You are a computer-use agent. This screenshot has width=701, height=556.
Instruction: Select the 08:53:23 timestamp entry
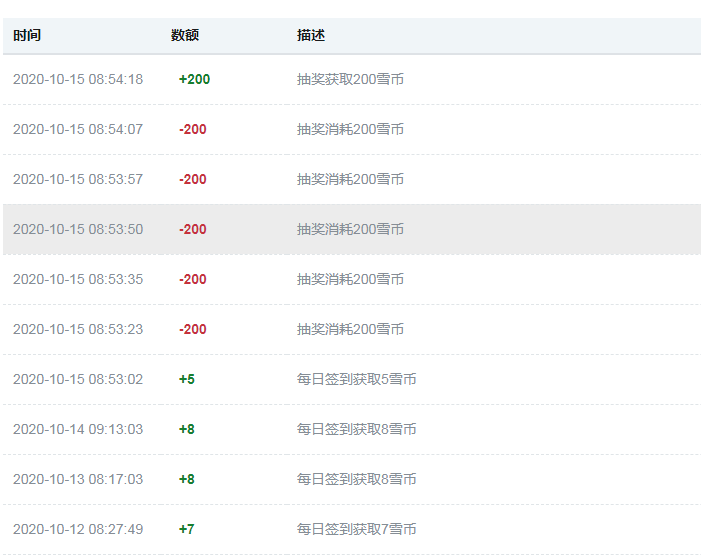click(x=78, y=330)
